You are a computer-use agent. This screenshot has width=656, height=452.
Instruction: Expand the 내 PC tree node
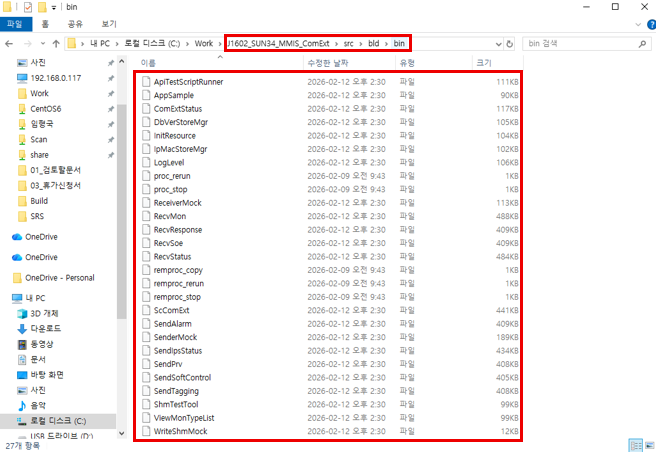[5, 298]
